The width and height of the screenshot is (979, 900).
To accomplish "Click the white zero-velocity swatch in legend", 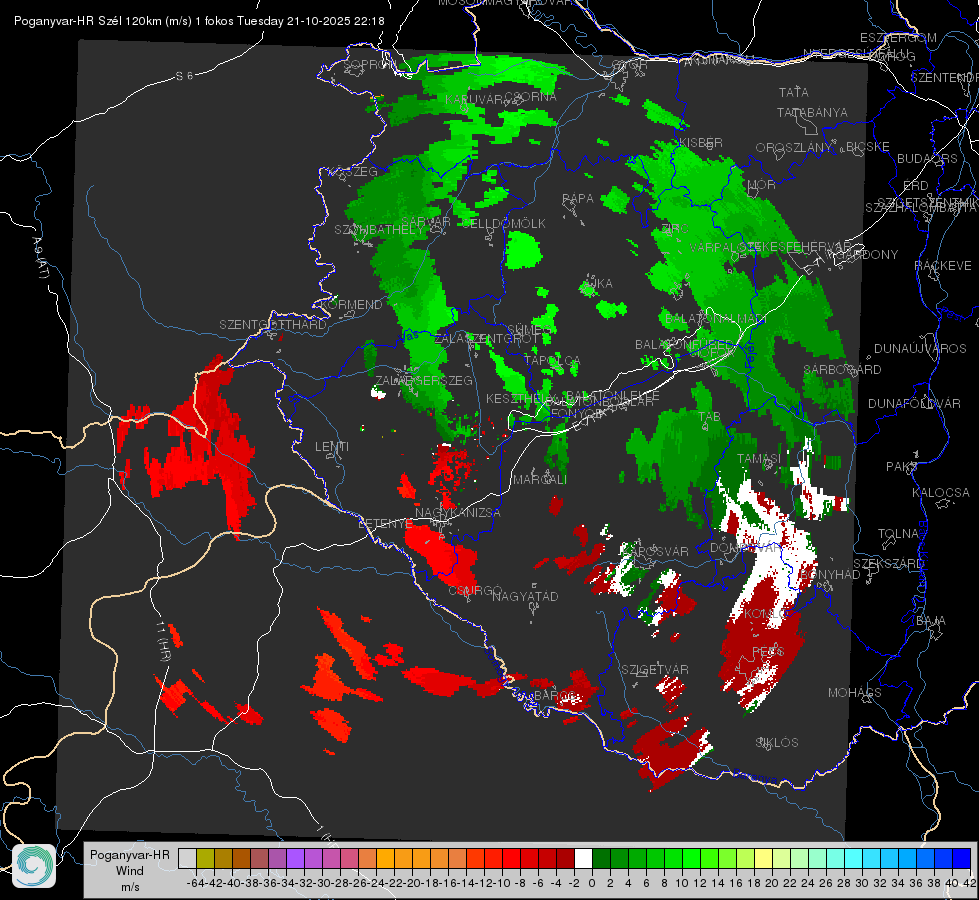I will pyautogui.click(x=583, y=858).
